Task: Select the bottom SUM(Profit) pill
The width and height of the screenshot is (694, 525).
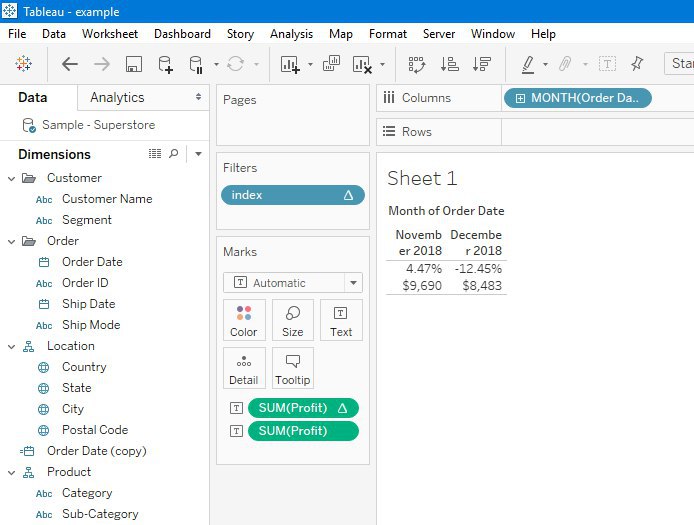Action: pyautogui.click(x=303, y=431)
